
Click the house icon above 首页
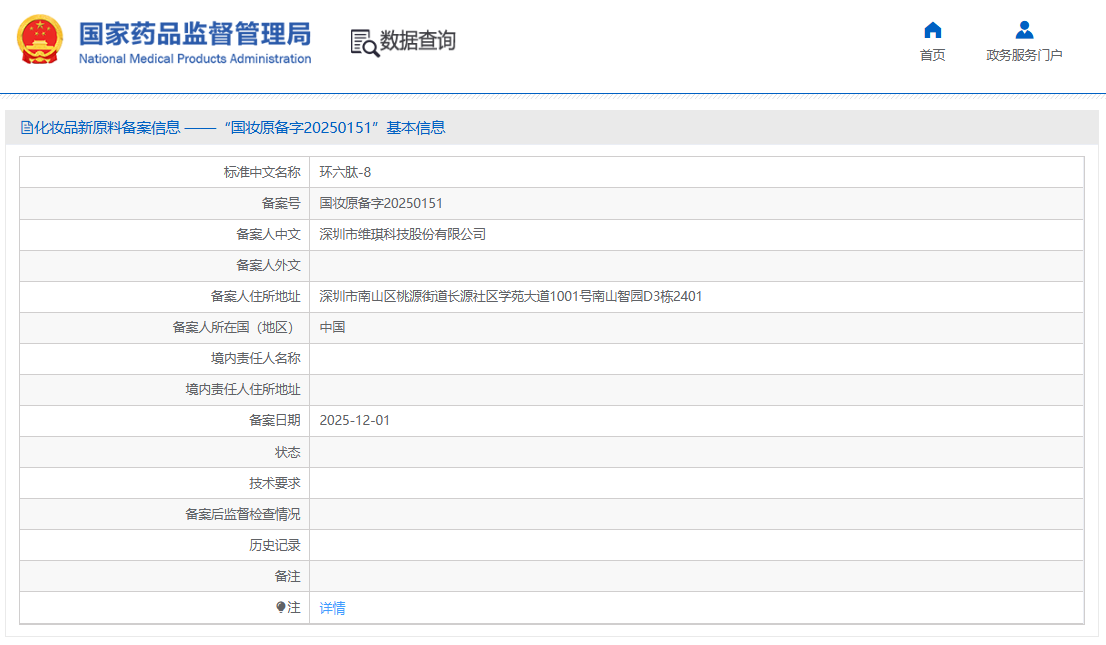(932, 30)
